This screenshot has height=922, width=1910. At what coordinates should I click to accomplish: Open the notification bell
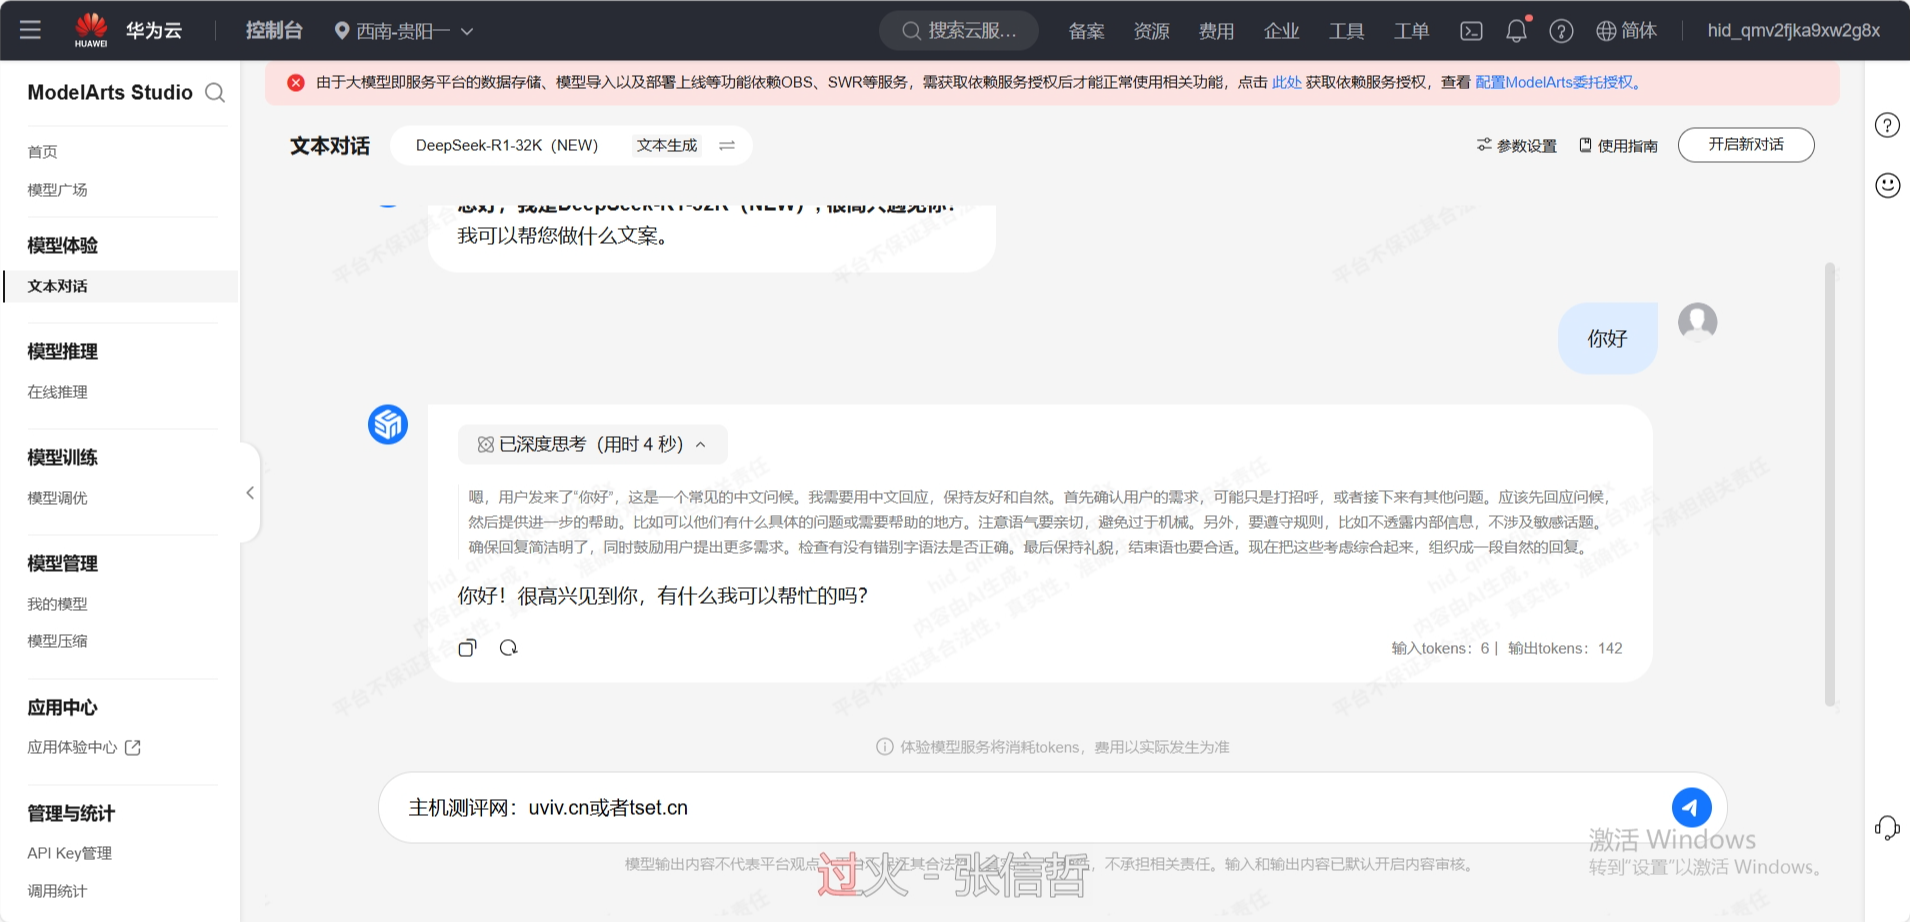(1516, 31)
